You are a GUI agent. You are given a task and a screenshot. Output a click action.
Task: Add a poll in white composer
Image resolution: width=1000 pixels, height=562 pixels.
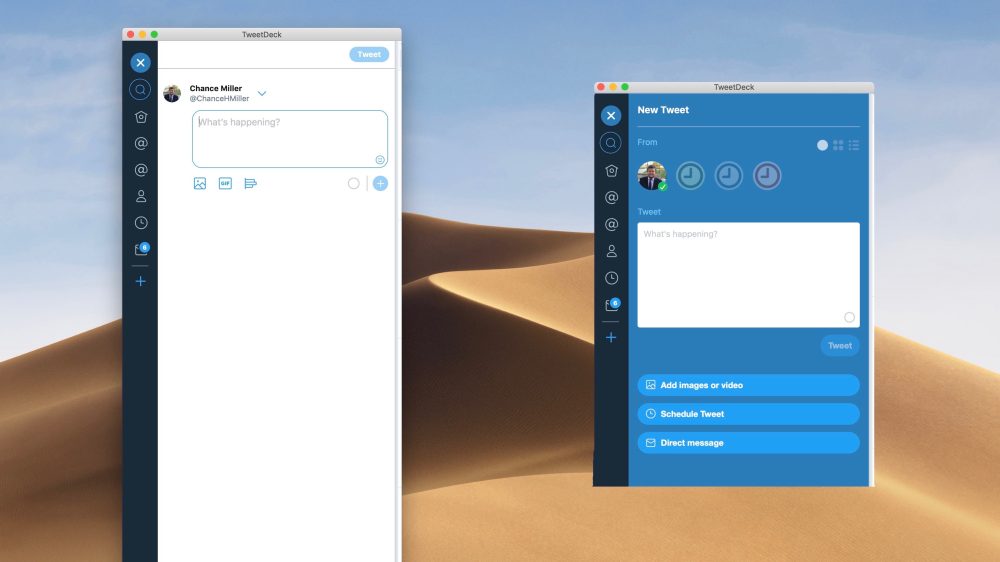(x=251, y=184)
